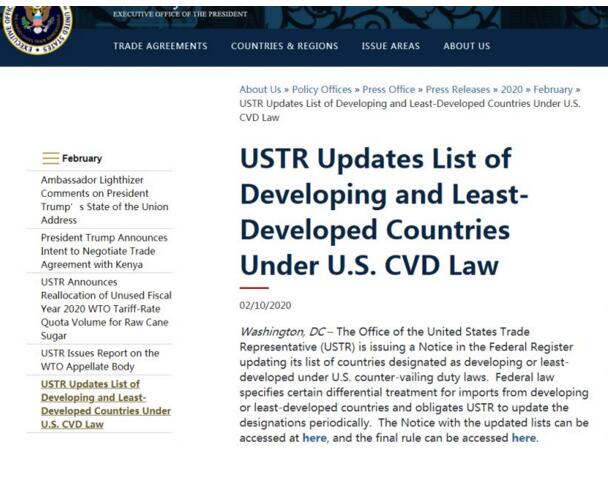This screenshot has height=485, width=608.
Task: Open Ambassador Lighthizer State of the Union article
Action: (x=105, y=200)
